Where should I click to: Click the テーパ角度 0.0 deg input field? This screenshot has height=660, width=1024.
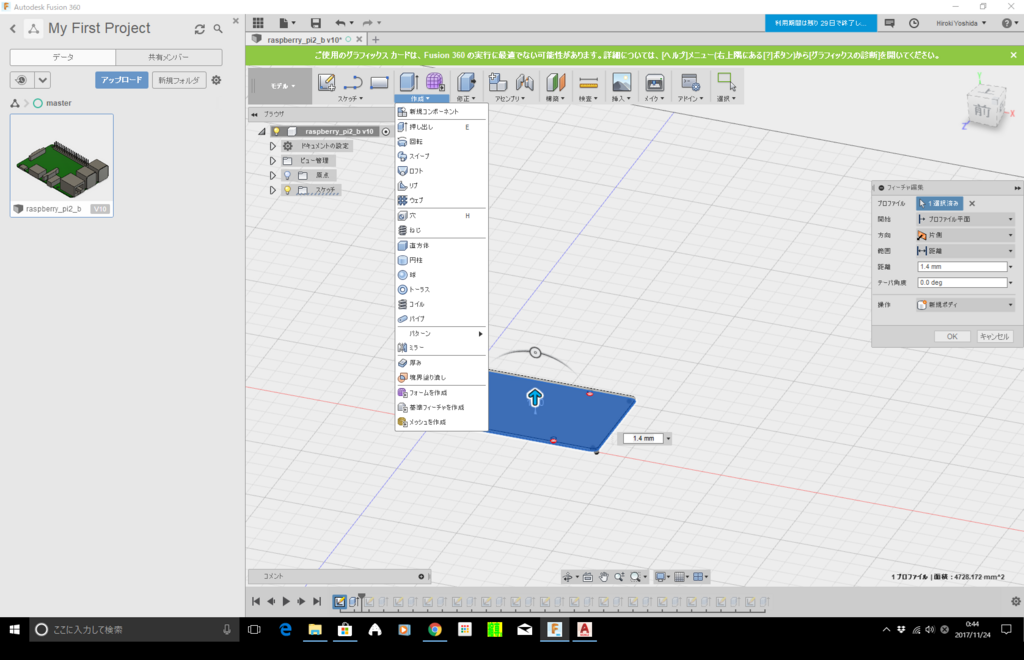coord(963,283)
